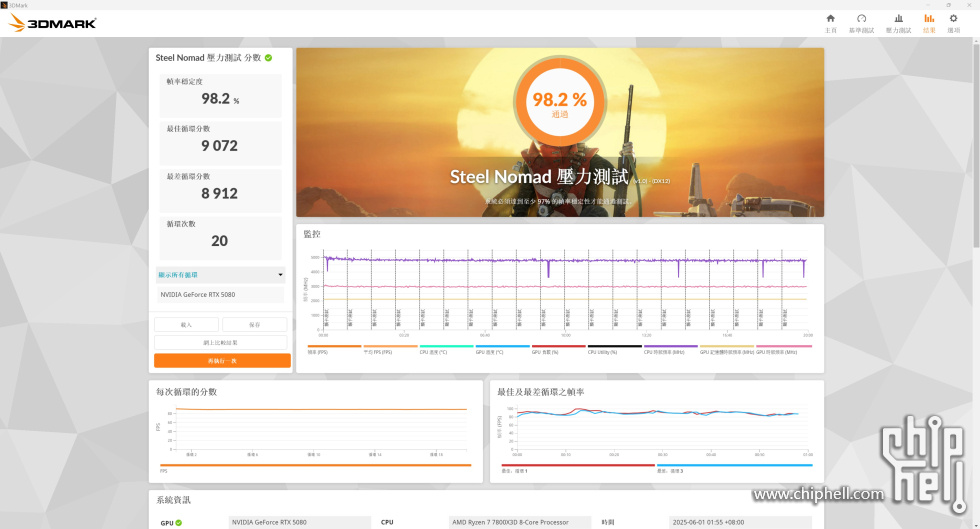Click the Steel Nomad 壓力測試 分數 panel title
Viewport: 980px width, 529px height.
pyautogui.click(x=208, y=58)
